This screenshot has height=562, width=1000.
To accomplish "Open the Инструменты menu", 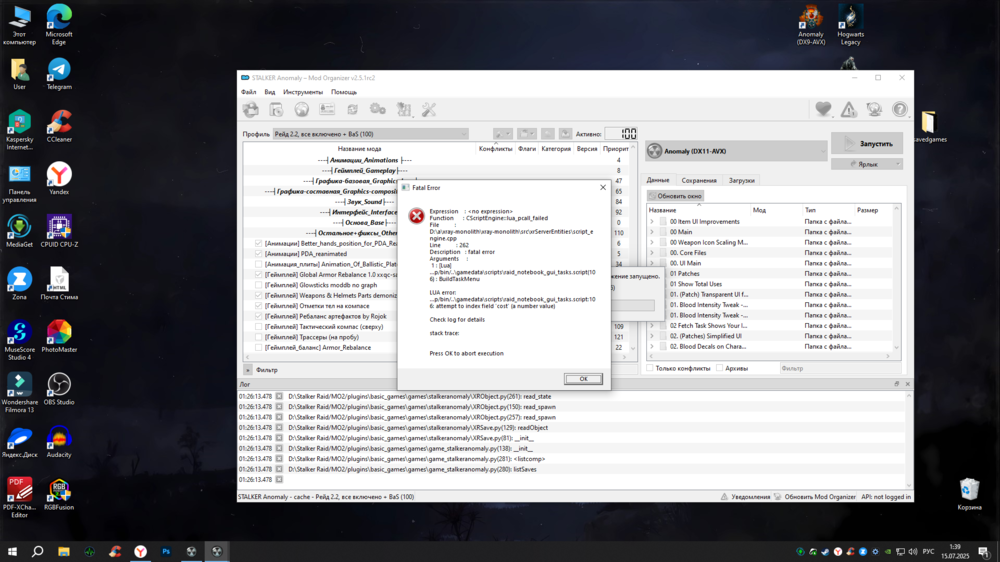I will [302, 92].
